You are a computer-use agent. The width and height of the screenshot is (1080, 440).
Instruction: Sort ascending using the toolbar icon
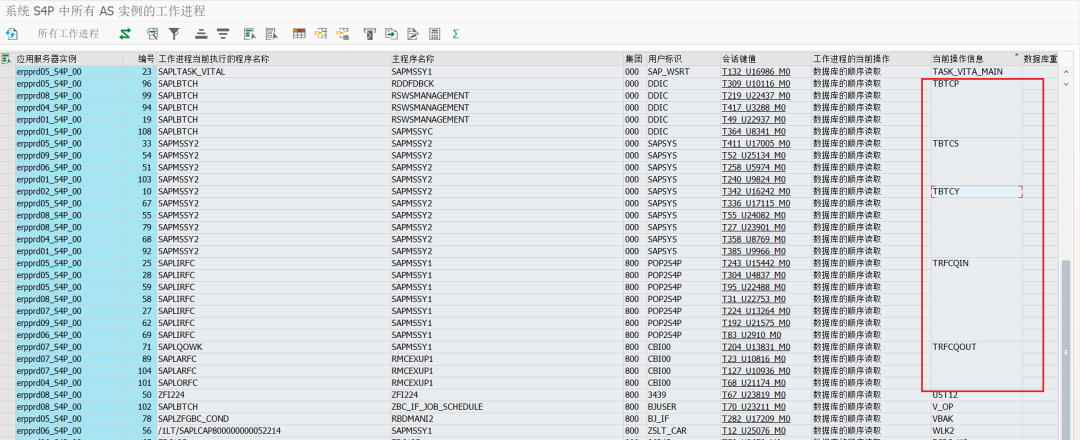[201, 33]
